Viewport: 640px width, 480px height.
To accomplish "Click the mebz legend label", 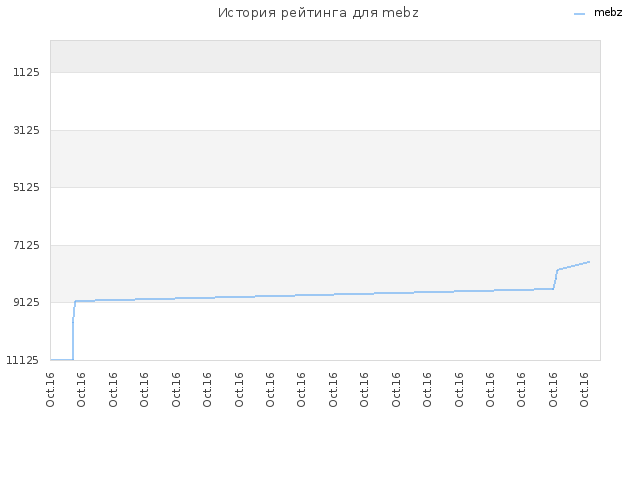I will coord(608,13).
